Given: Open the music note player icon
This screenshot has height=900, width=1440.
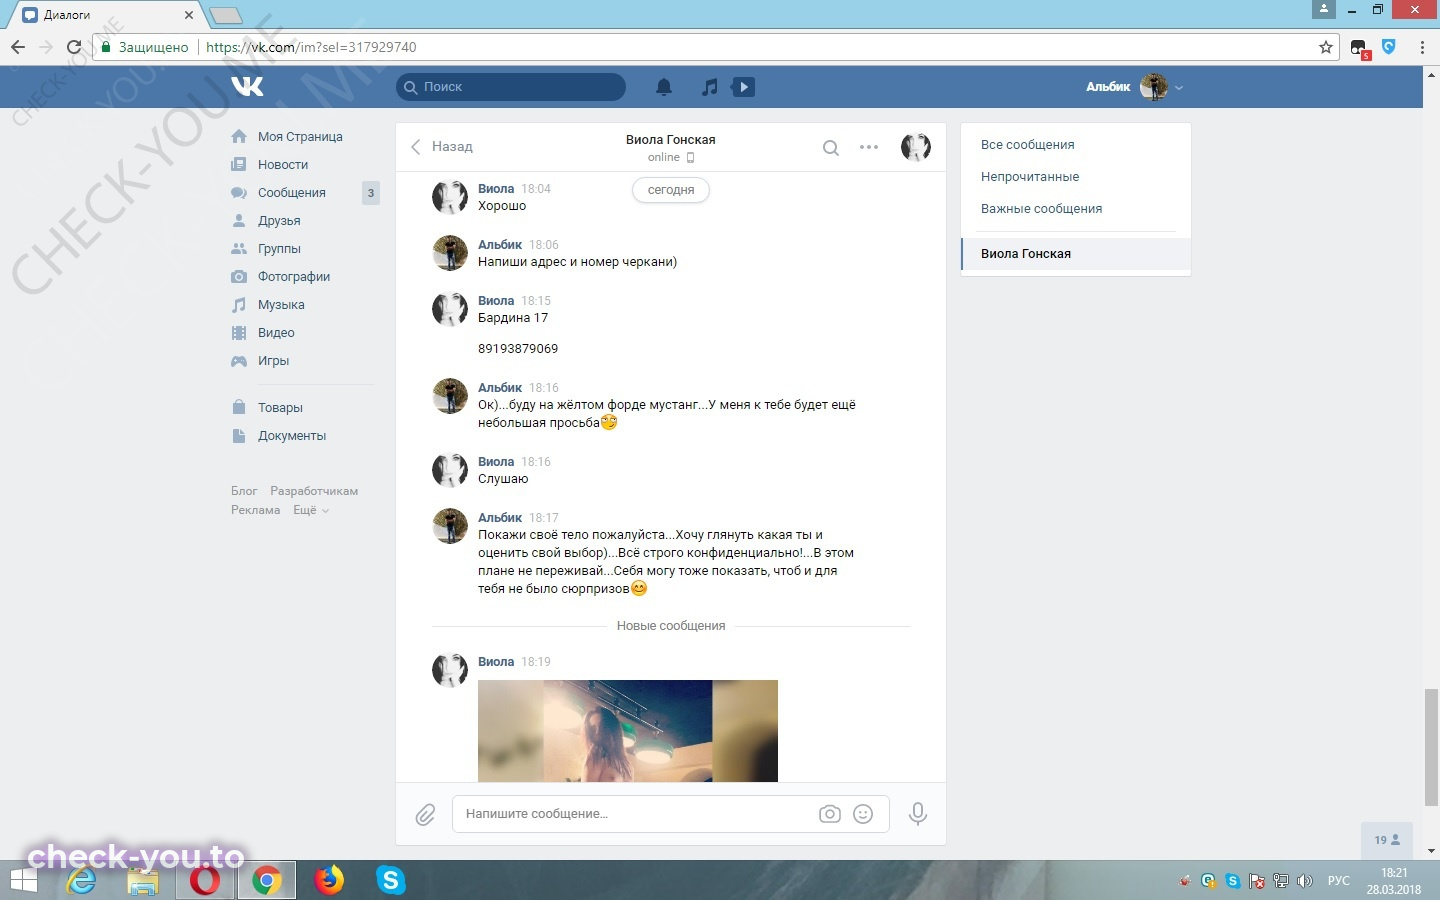Looking at the screenshot, I should coord(709,87).
